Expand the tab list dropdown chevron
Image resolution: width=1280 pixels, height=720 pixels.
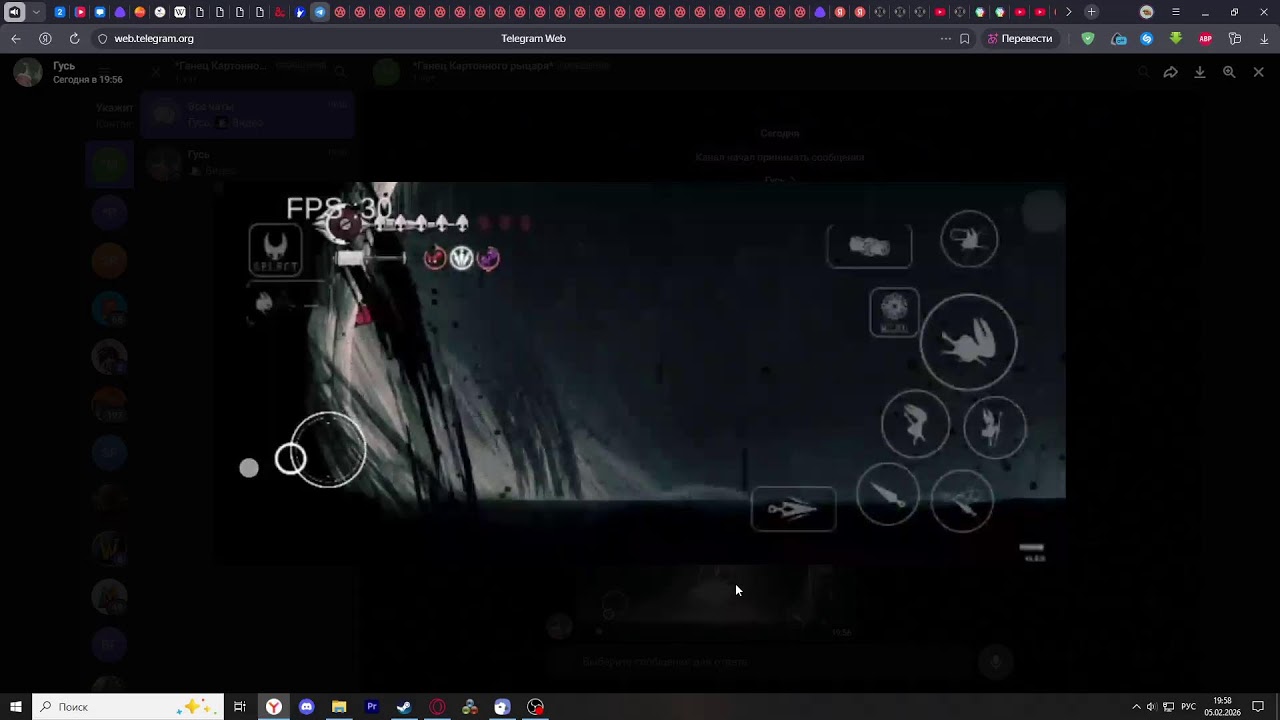[x=36, y=12]
